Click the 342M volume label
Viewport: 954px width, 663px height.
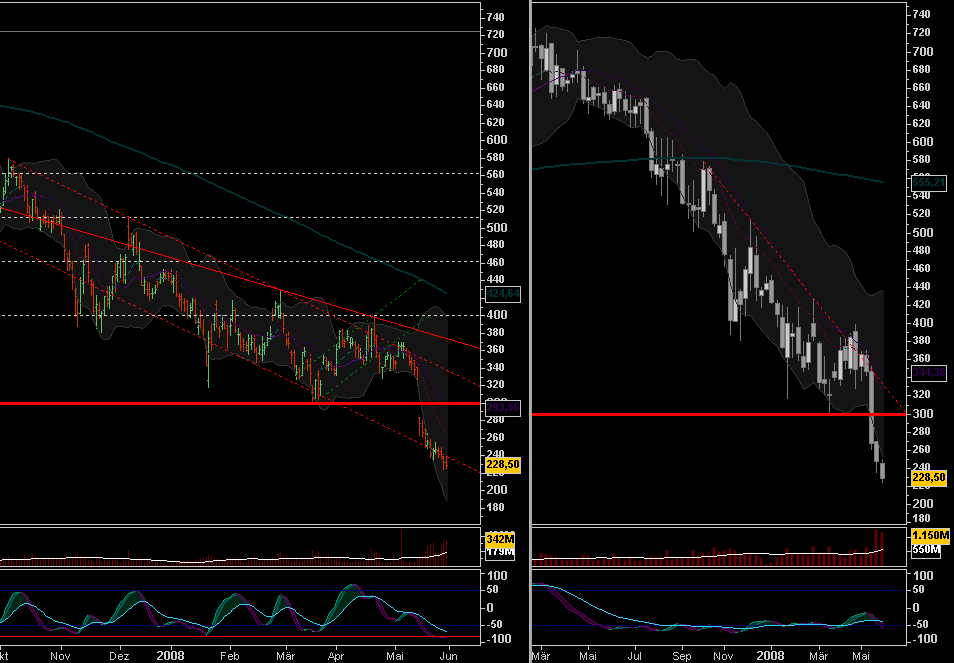499,537
